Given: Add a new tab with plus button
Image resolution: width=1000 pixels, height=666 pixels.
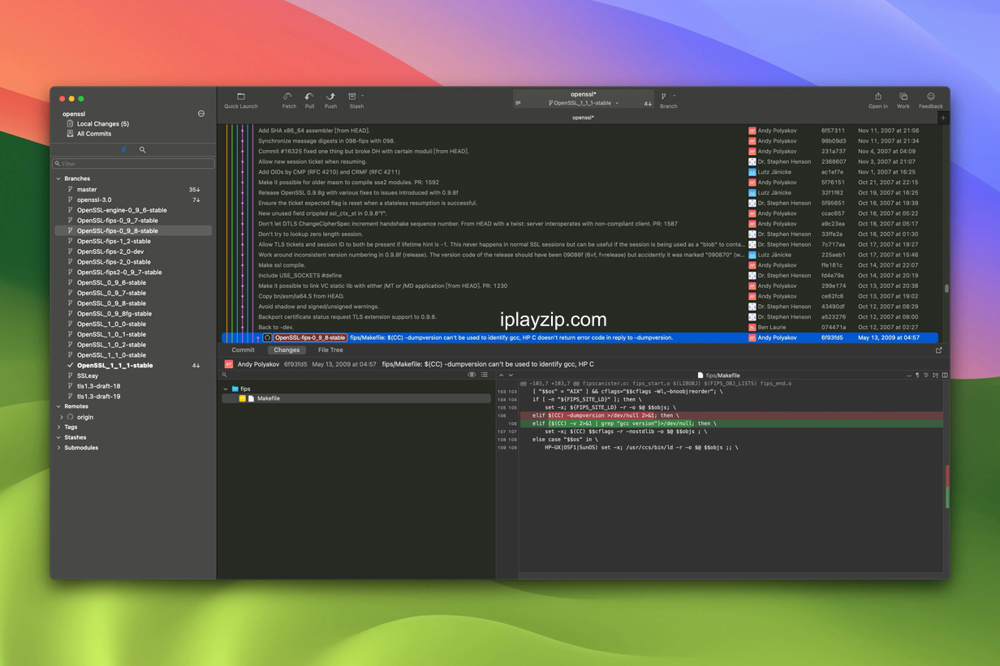Looking at the screenshot, I should (x=943, y=118).
